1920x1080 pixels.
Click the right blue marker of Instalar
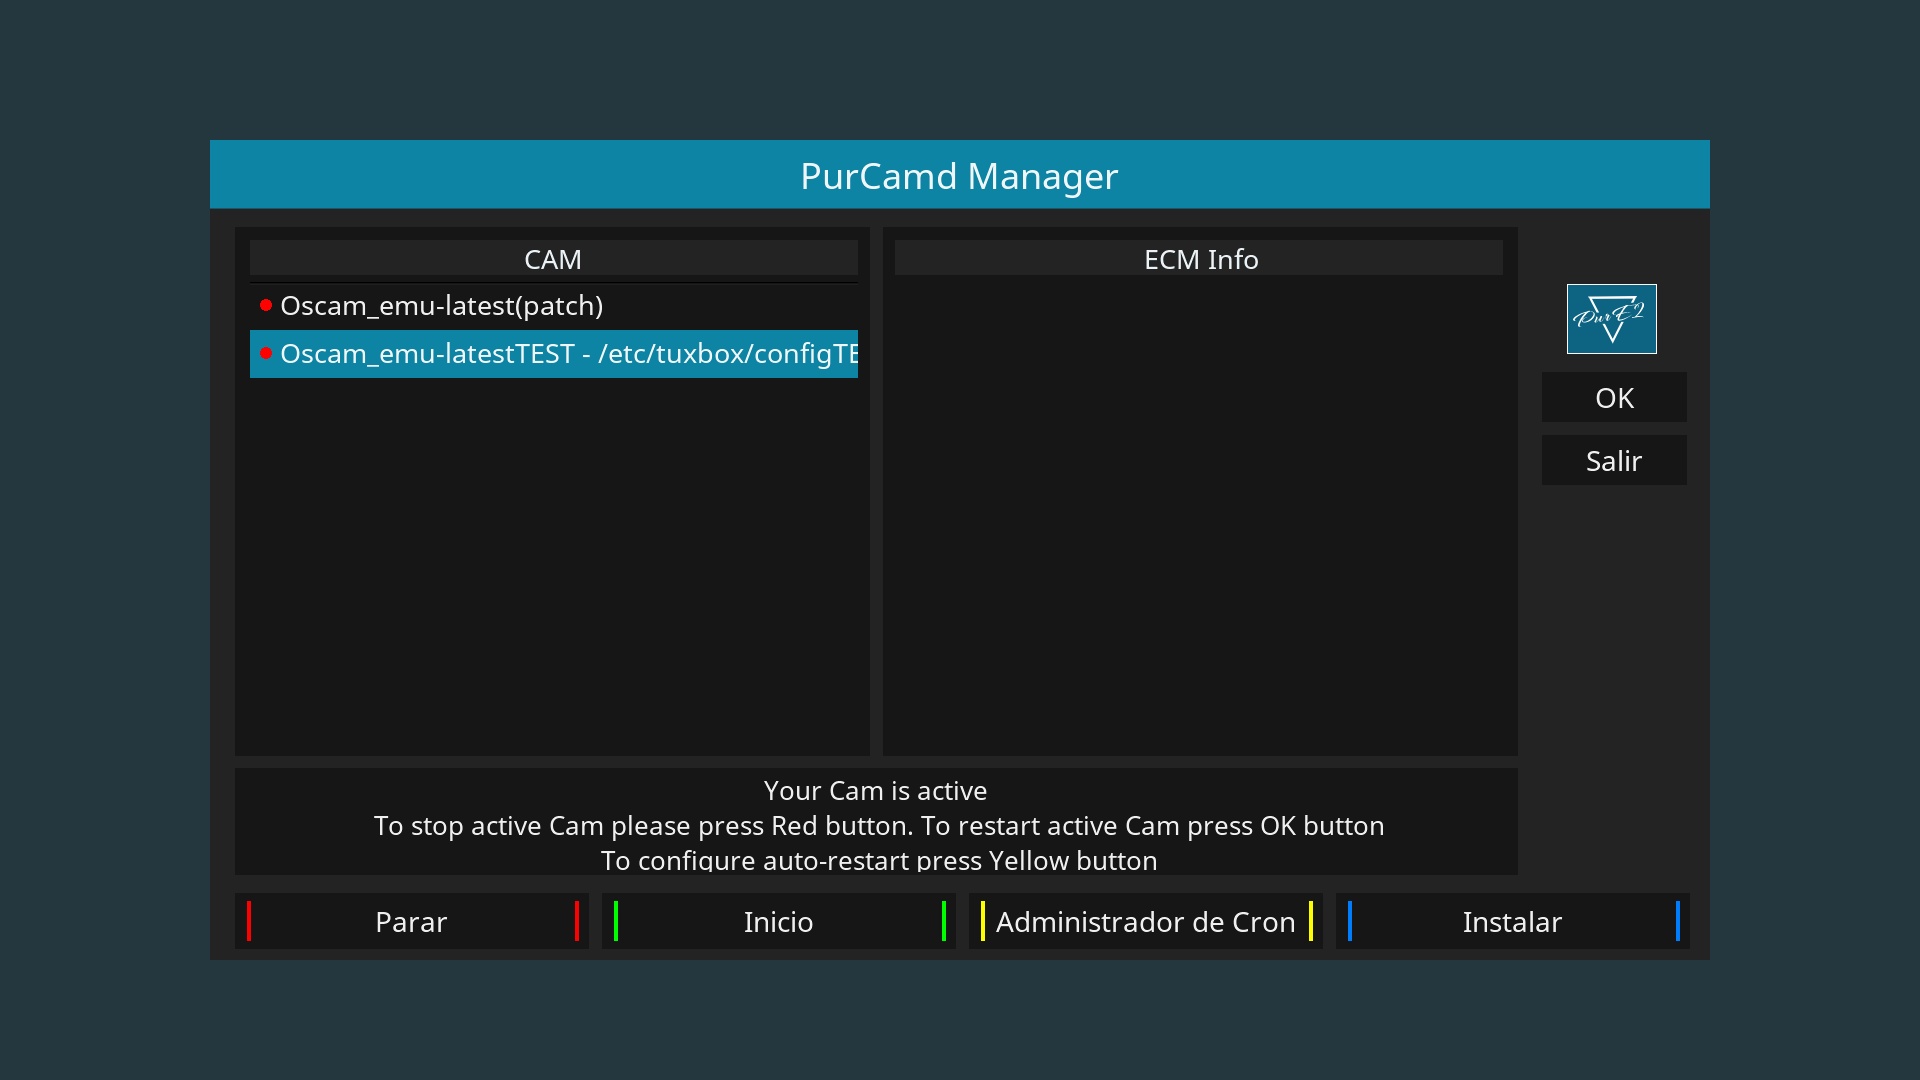[x=1677, y=921]
